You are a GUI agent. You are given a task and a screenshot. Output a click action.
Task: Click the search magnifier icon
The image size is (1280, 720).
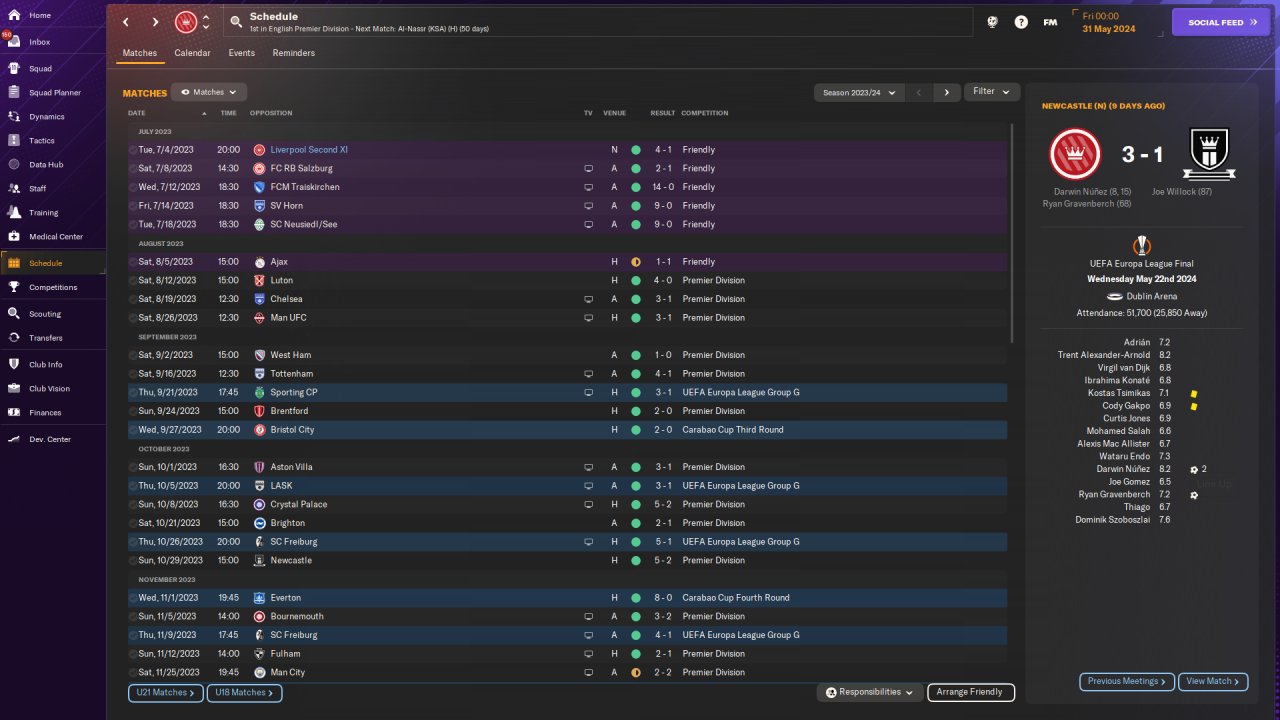click(x=235, y=21)
